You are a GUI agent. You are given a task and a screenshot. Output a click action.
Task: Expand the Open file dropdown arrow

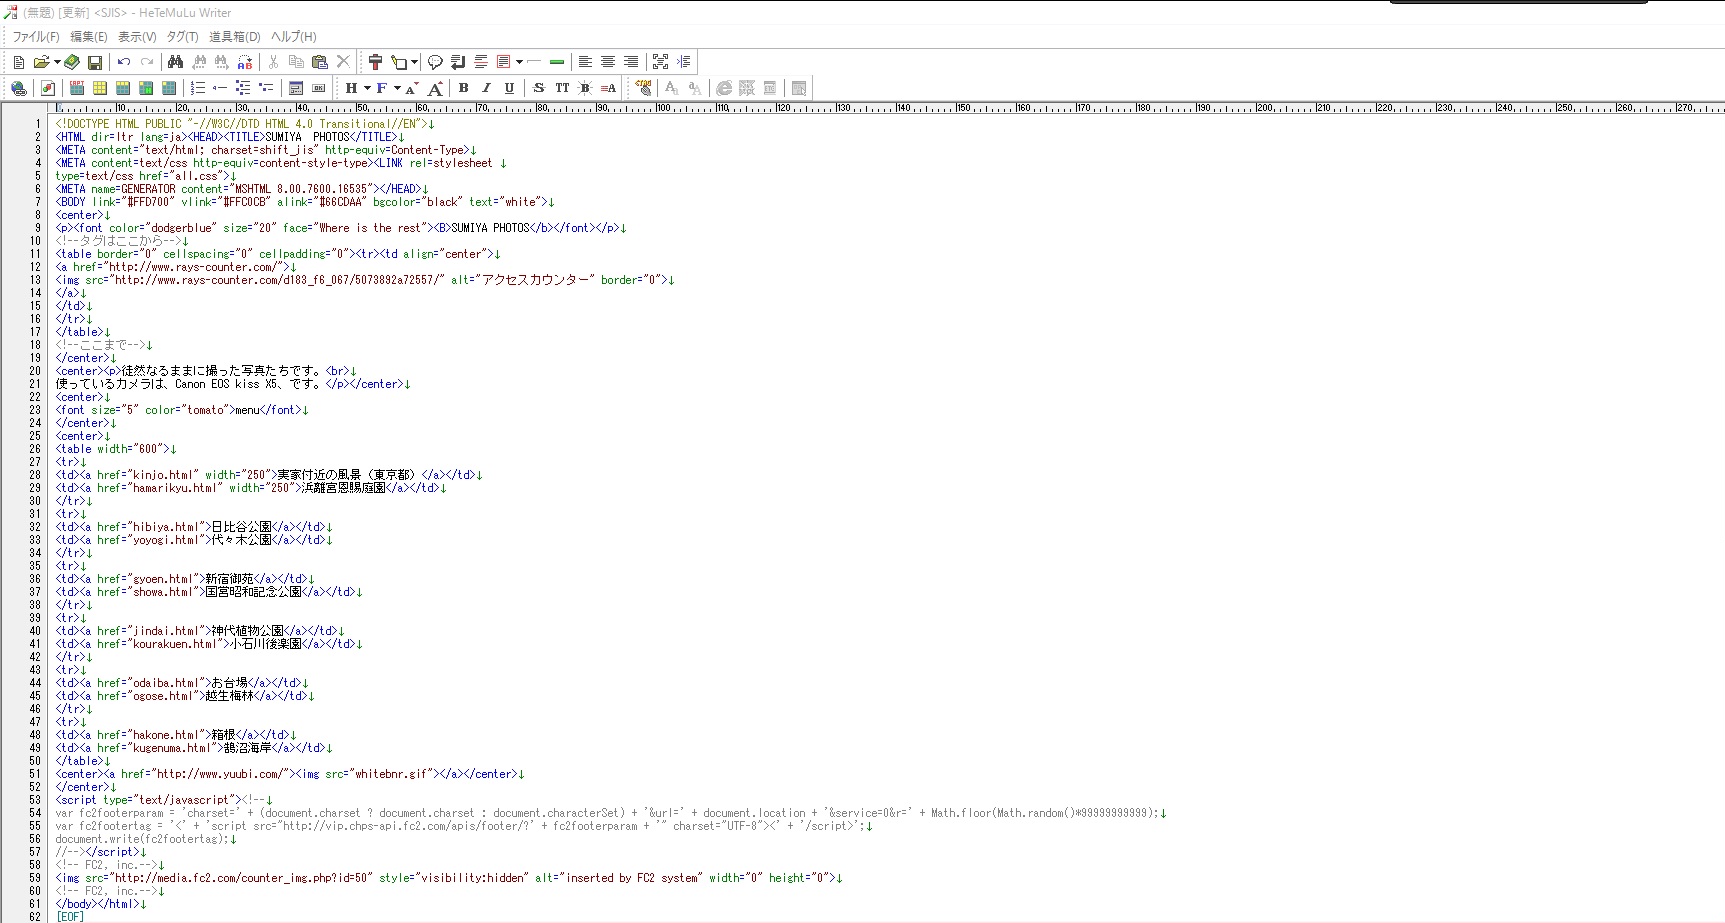click(x=57, y=62)
